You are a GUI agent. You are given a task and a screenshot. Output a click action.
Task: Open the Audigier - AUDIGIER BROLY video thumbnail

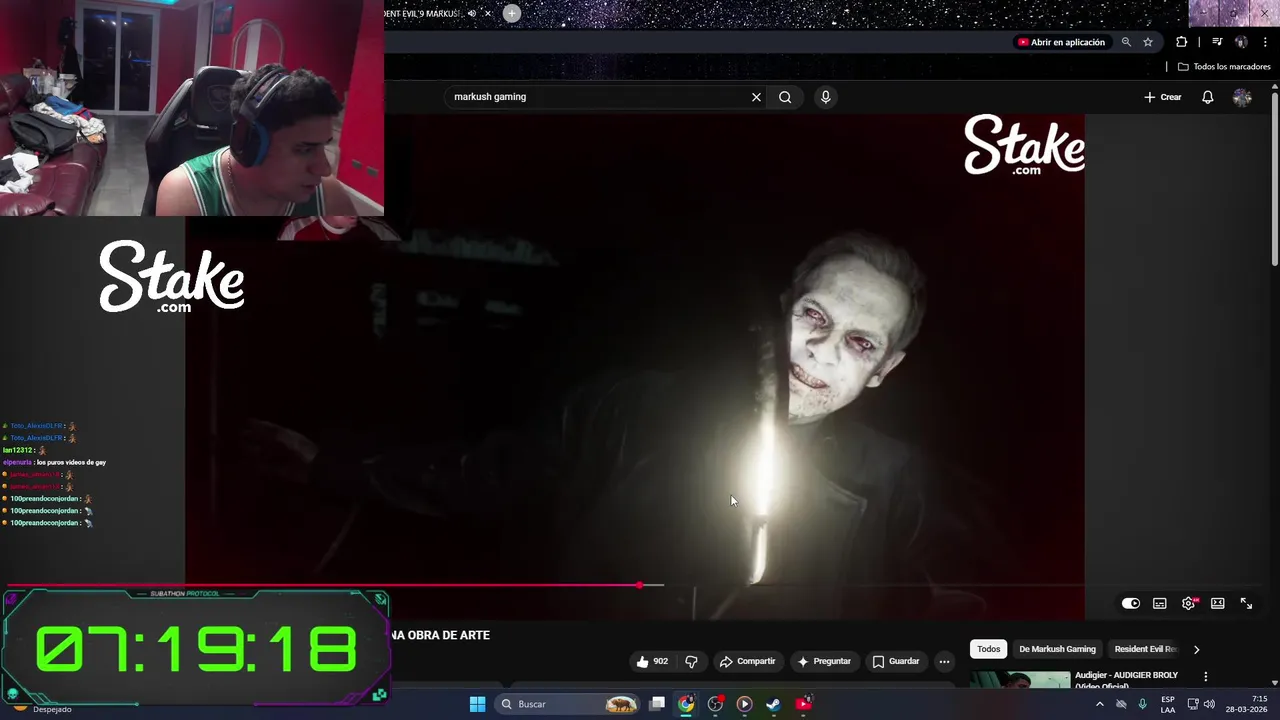(1020, 679)
